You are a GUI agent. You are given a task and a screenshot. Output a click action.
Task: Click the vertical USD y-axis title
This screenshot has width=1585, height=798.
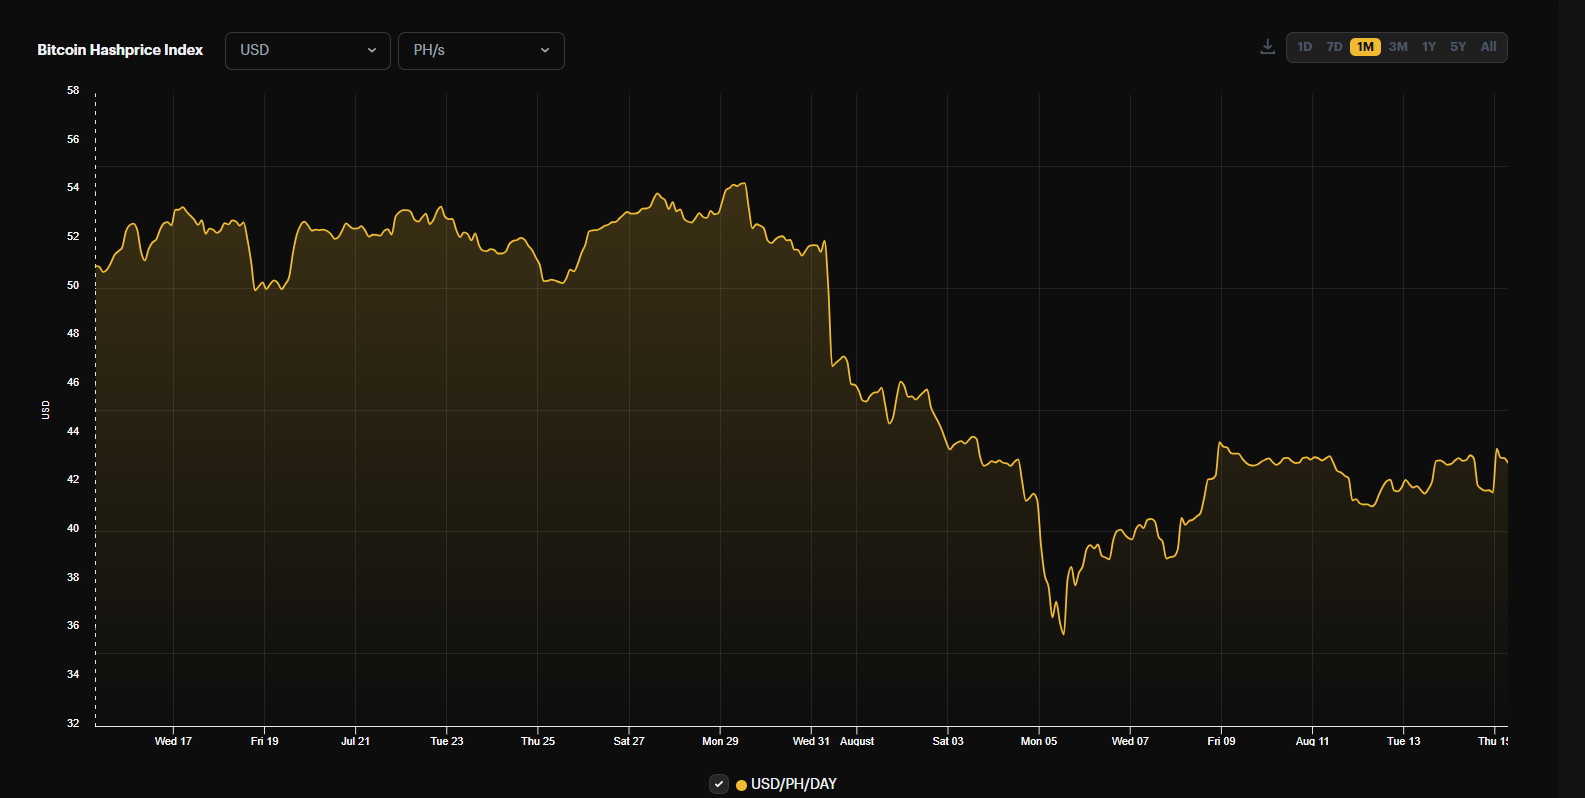coord(46,409)
